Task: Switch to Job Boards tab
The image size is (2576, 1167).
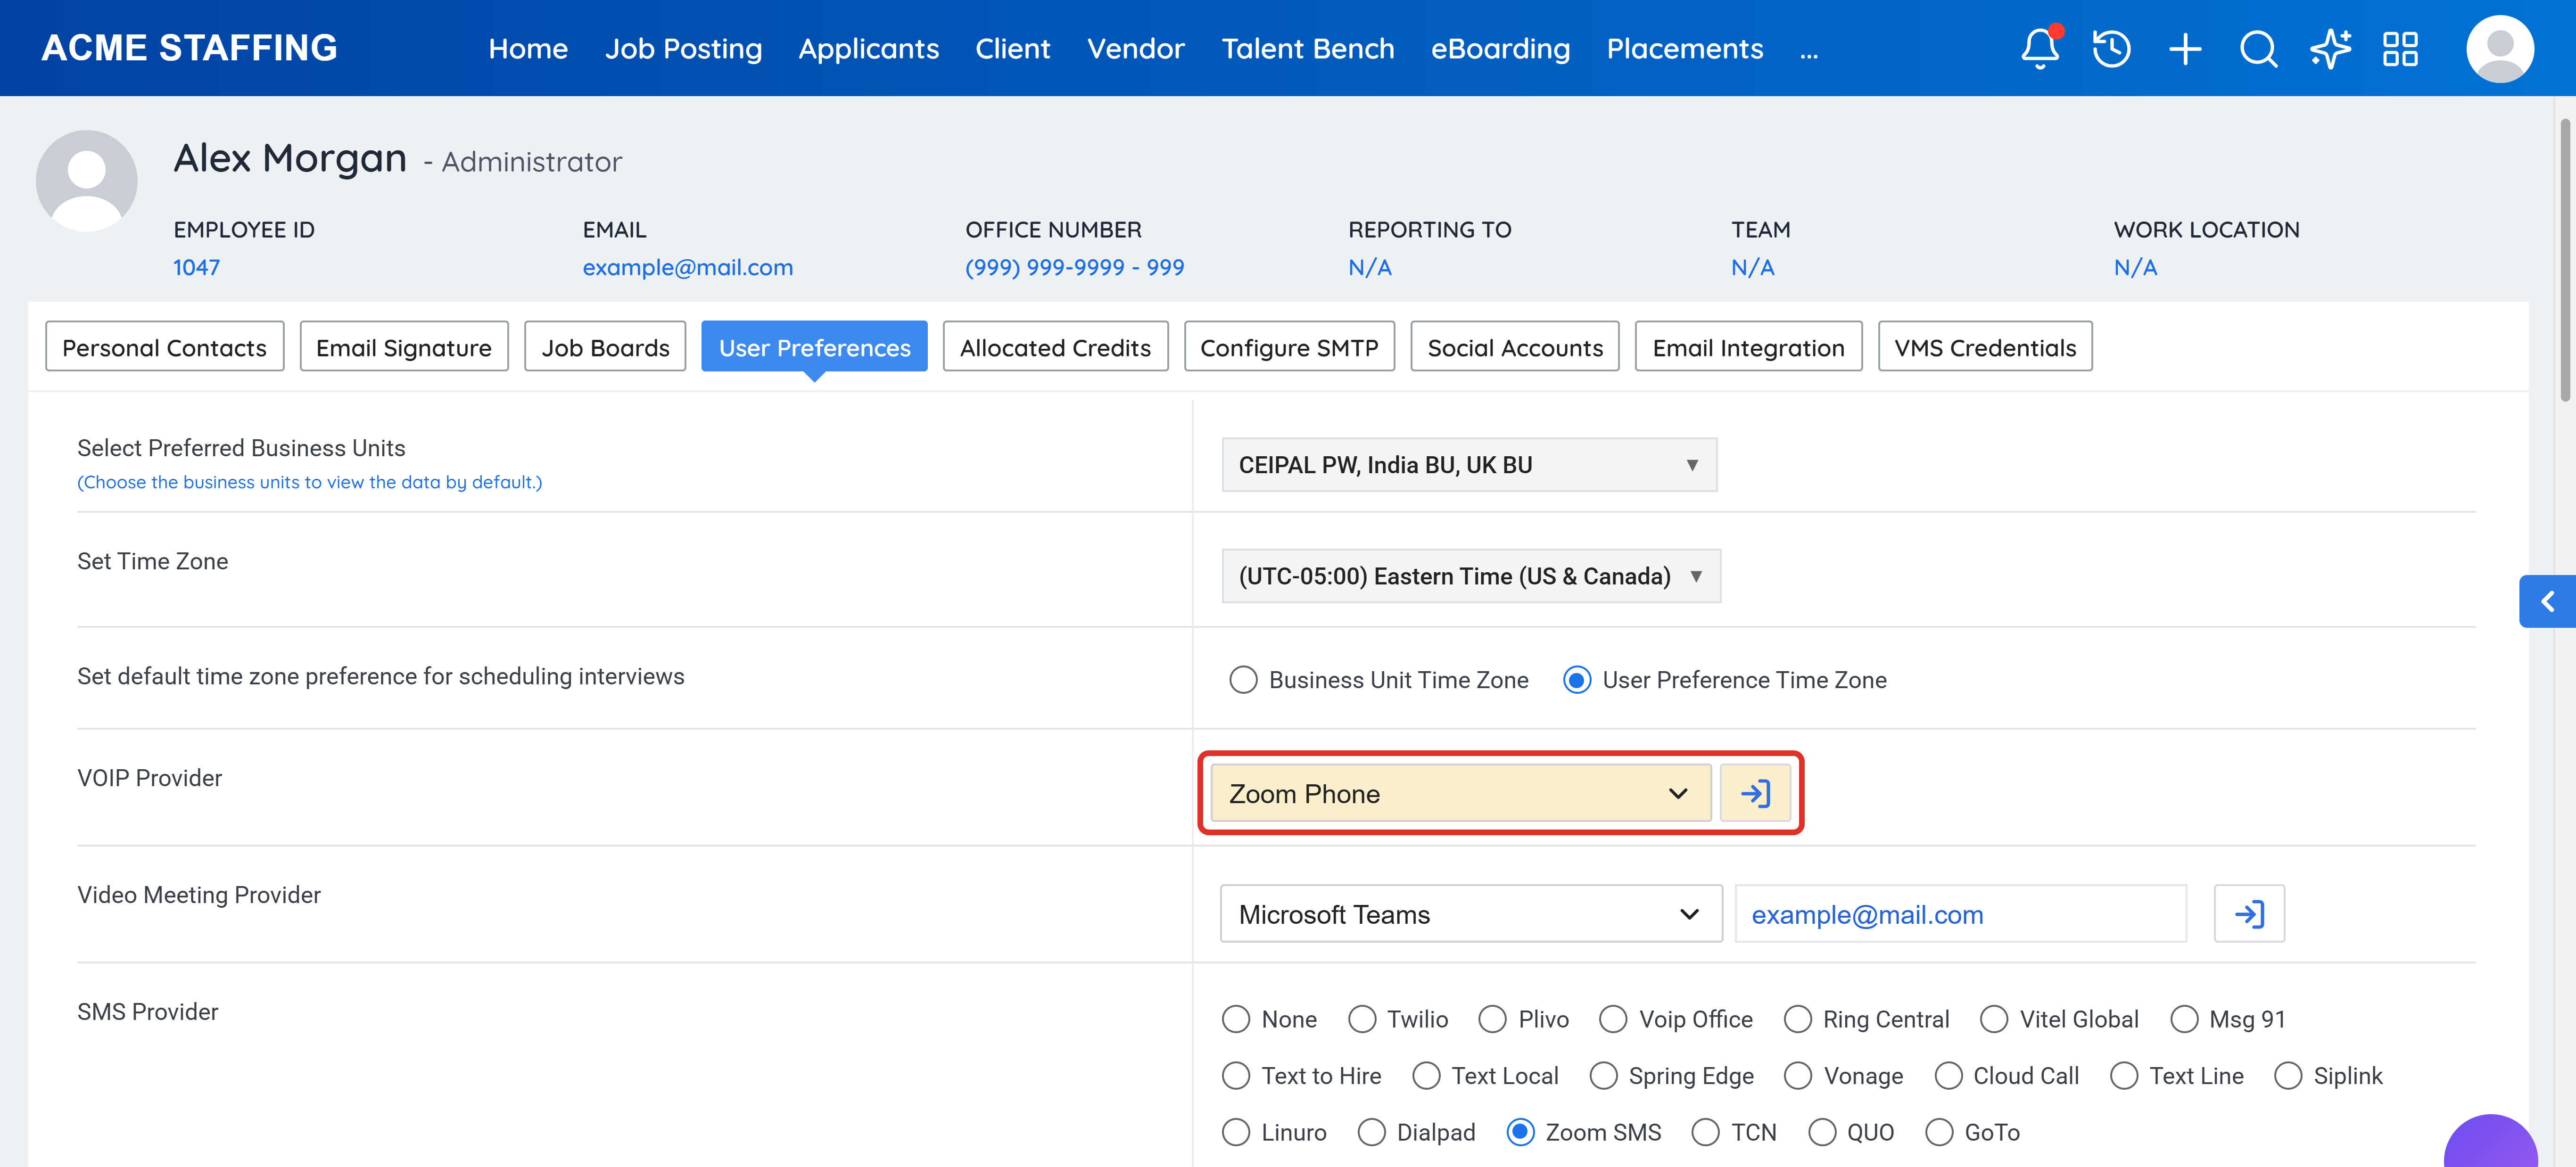Action: click(605, 347)
